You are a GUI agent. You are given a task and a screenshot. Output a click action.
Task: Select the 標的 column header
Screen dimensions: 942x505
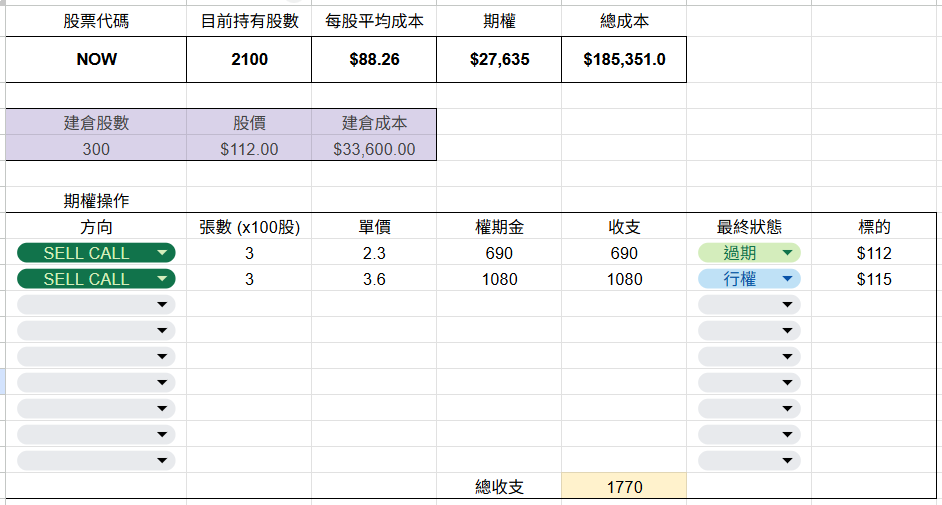point(874,226)
